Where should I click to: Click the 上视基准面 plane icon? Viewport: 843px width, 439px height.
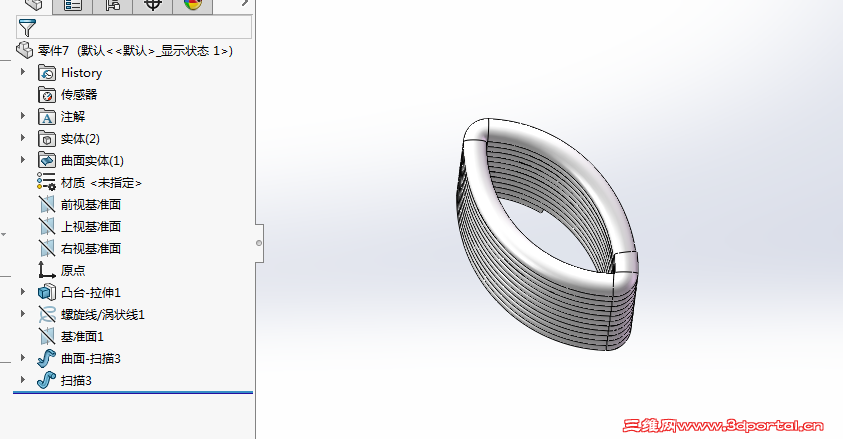coord(47,226)
